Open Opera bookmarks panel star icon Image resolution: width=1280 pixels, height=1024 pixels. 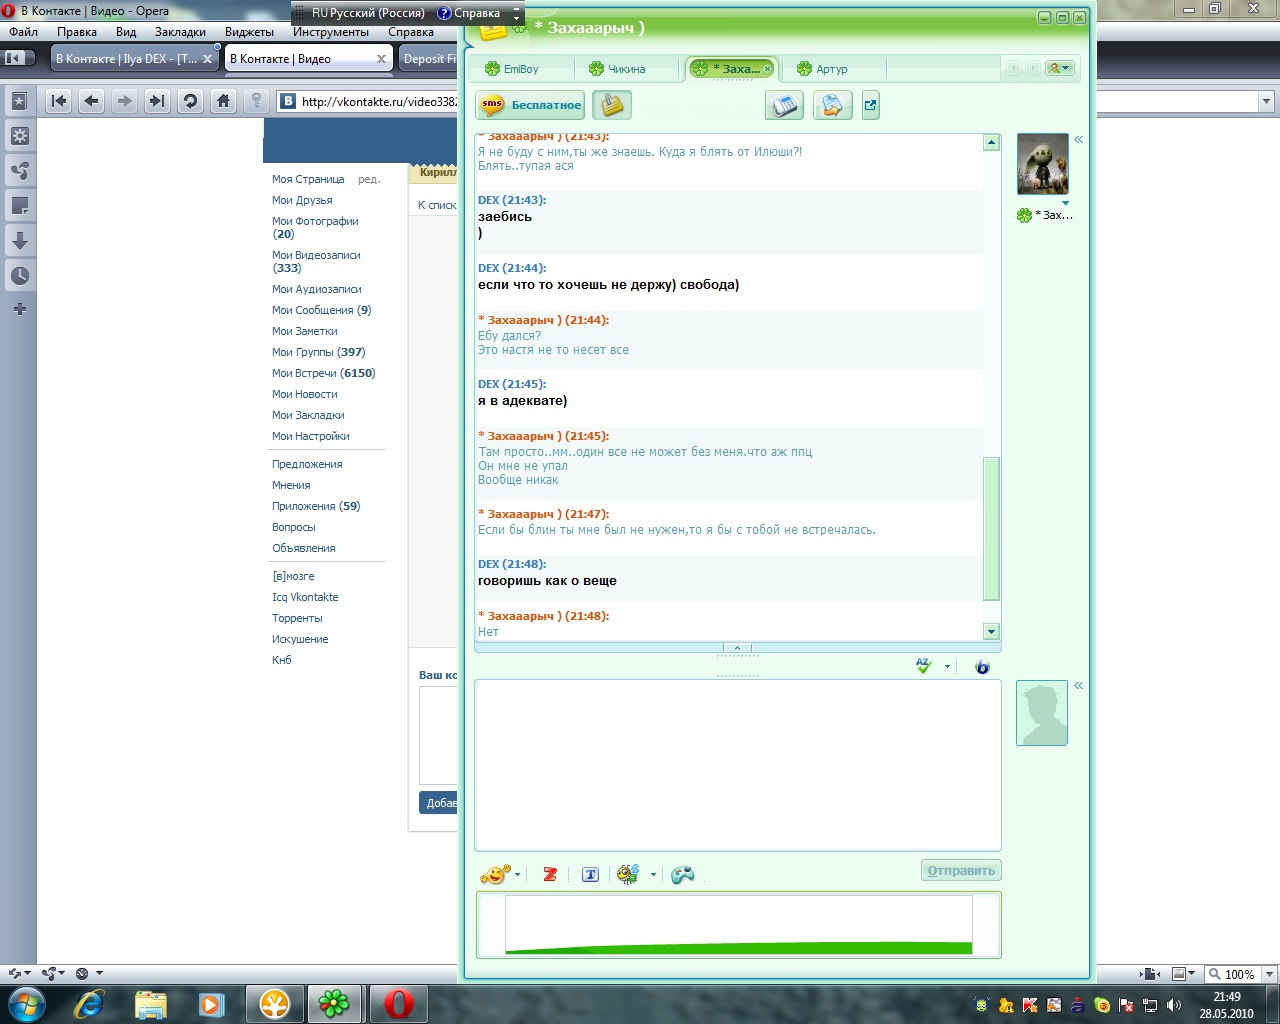coord(19,101)
